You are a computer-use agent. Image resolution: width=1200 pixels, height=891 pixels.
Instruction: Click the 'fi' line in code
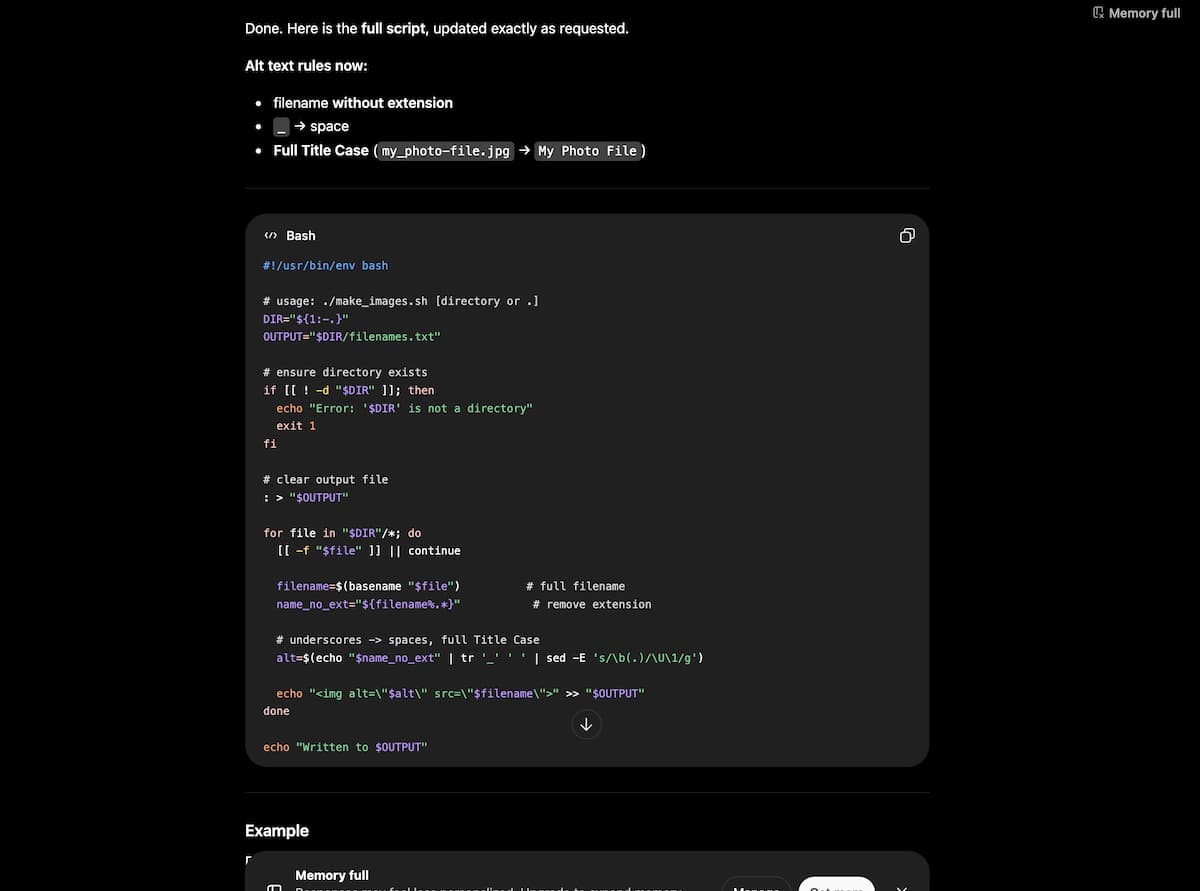coord(270,444)
